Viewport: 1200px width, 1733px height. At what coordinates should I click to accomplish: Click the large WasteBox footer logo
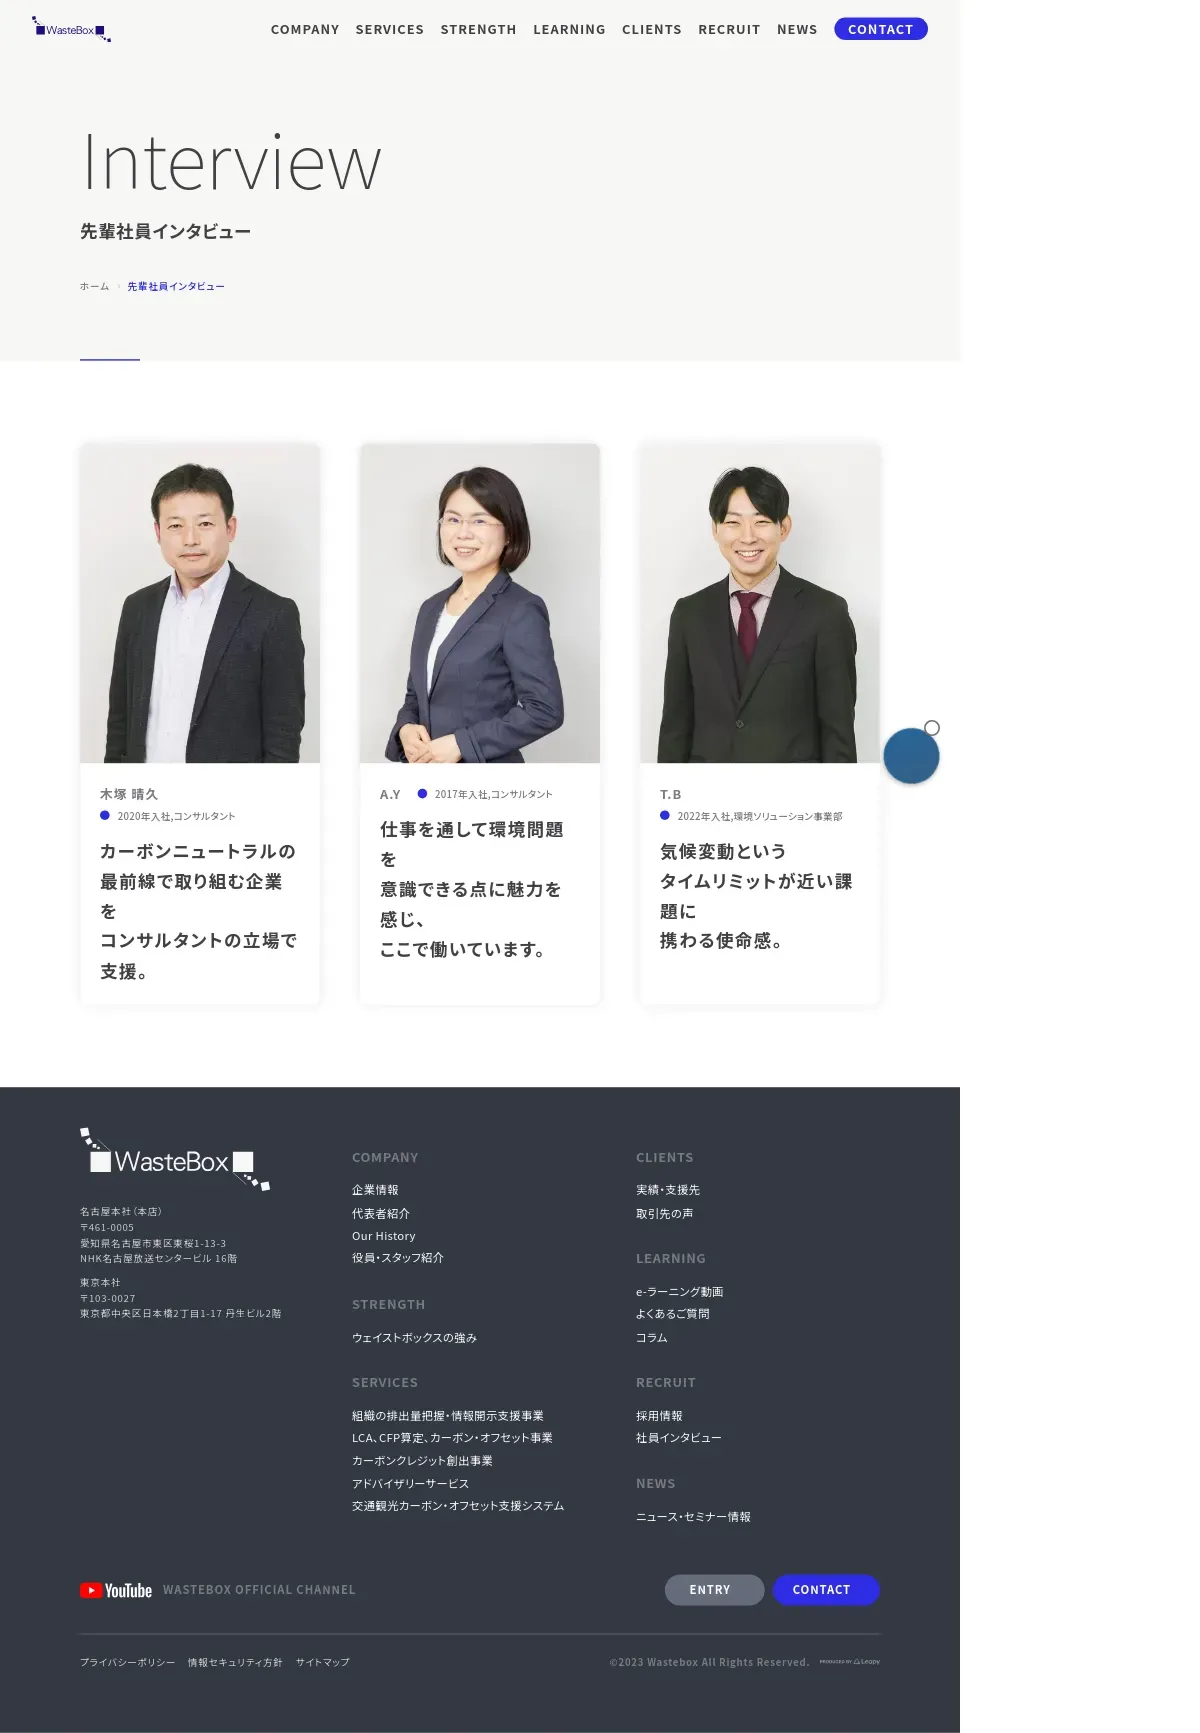tap(175, 1160)
